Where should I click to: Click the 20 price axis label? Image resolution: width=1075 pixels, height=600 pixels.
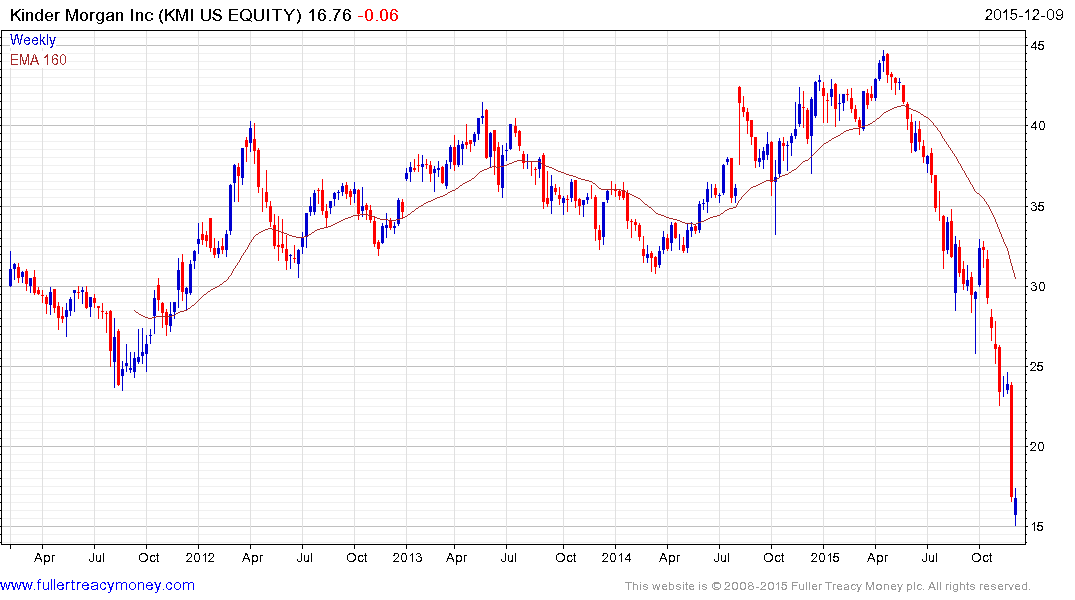pos(1038,446)
